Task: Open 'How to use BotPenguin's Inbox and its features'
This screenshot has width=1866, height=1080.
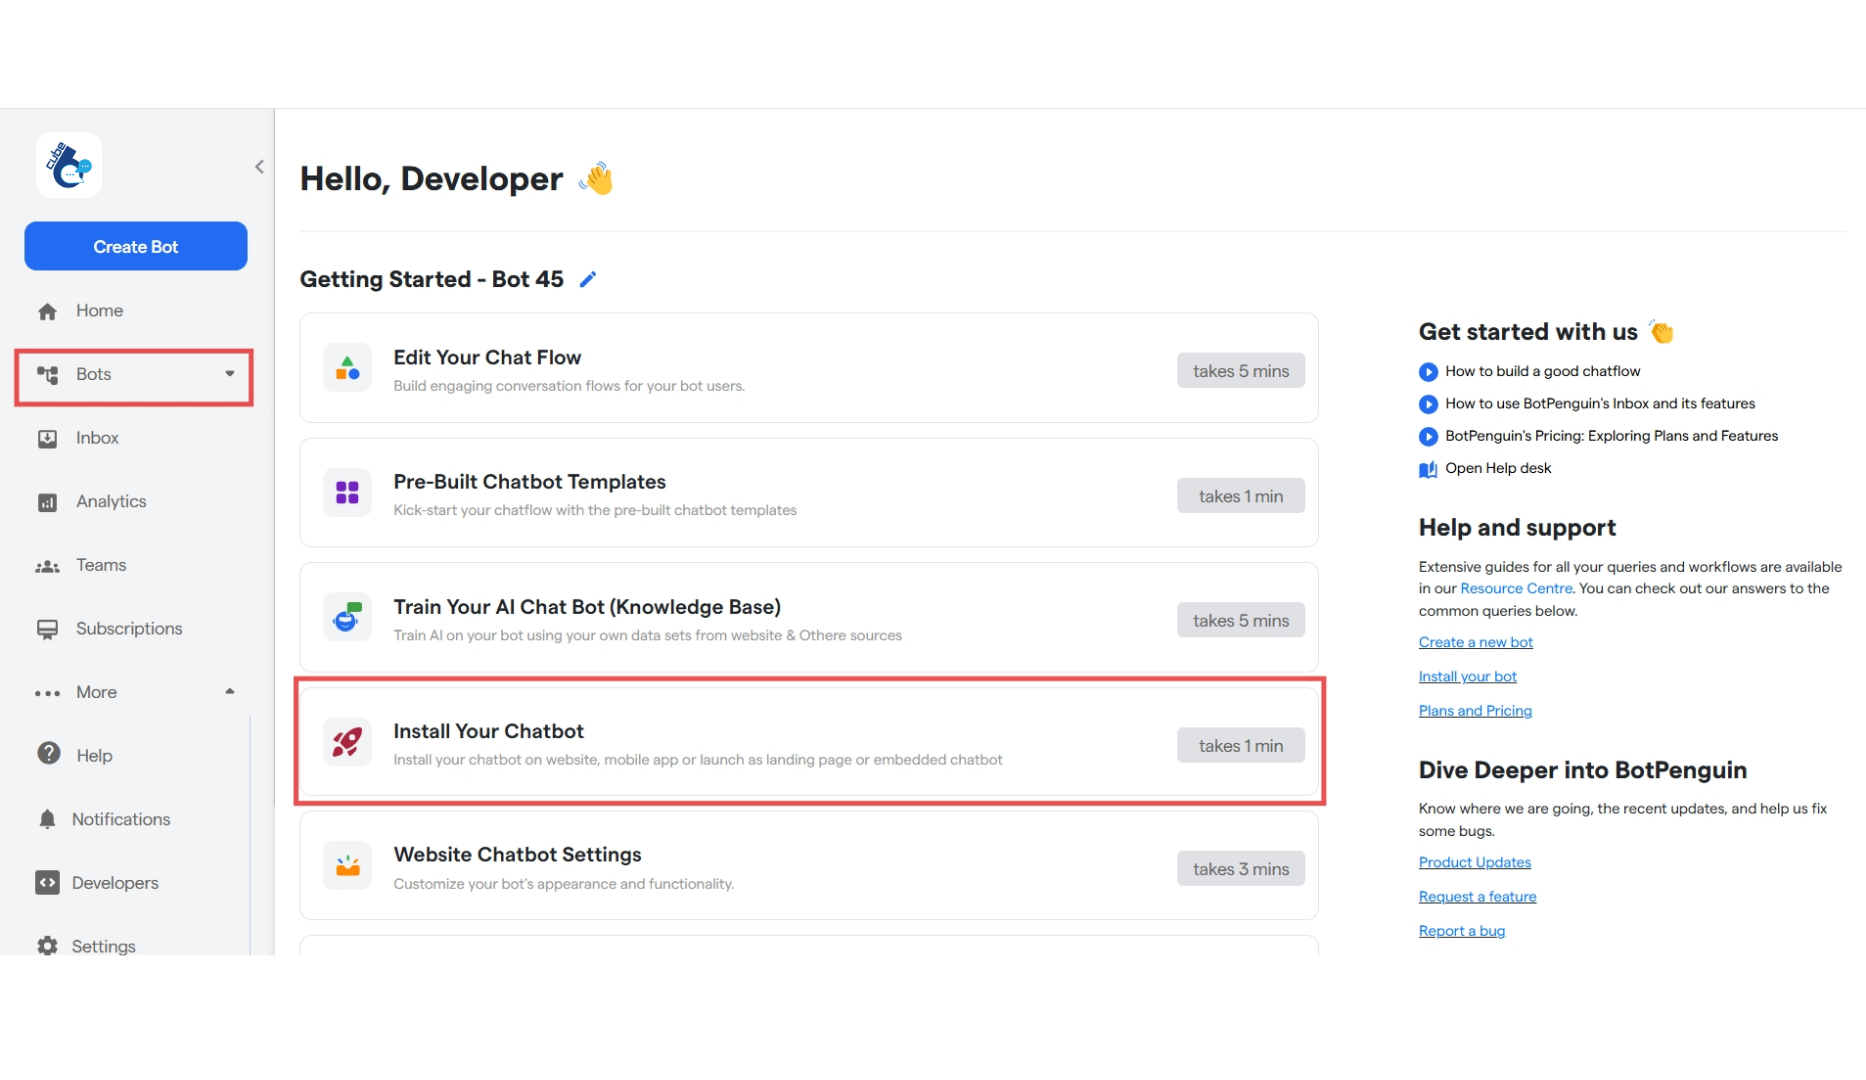Action: click(1600, 403)
